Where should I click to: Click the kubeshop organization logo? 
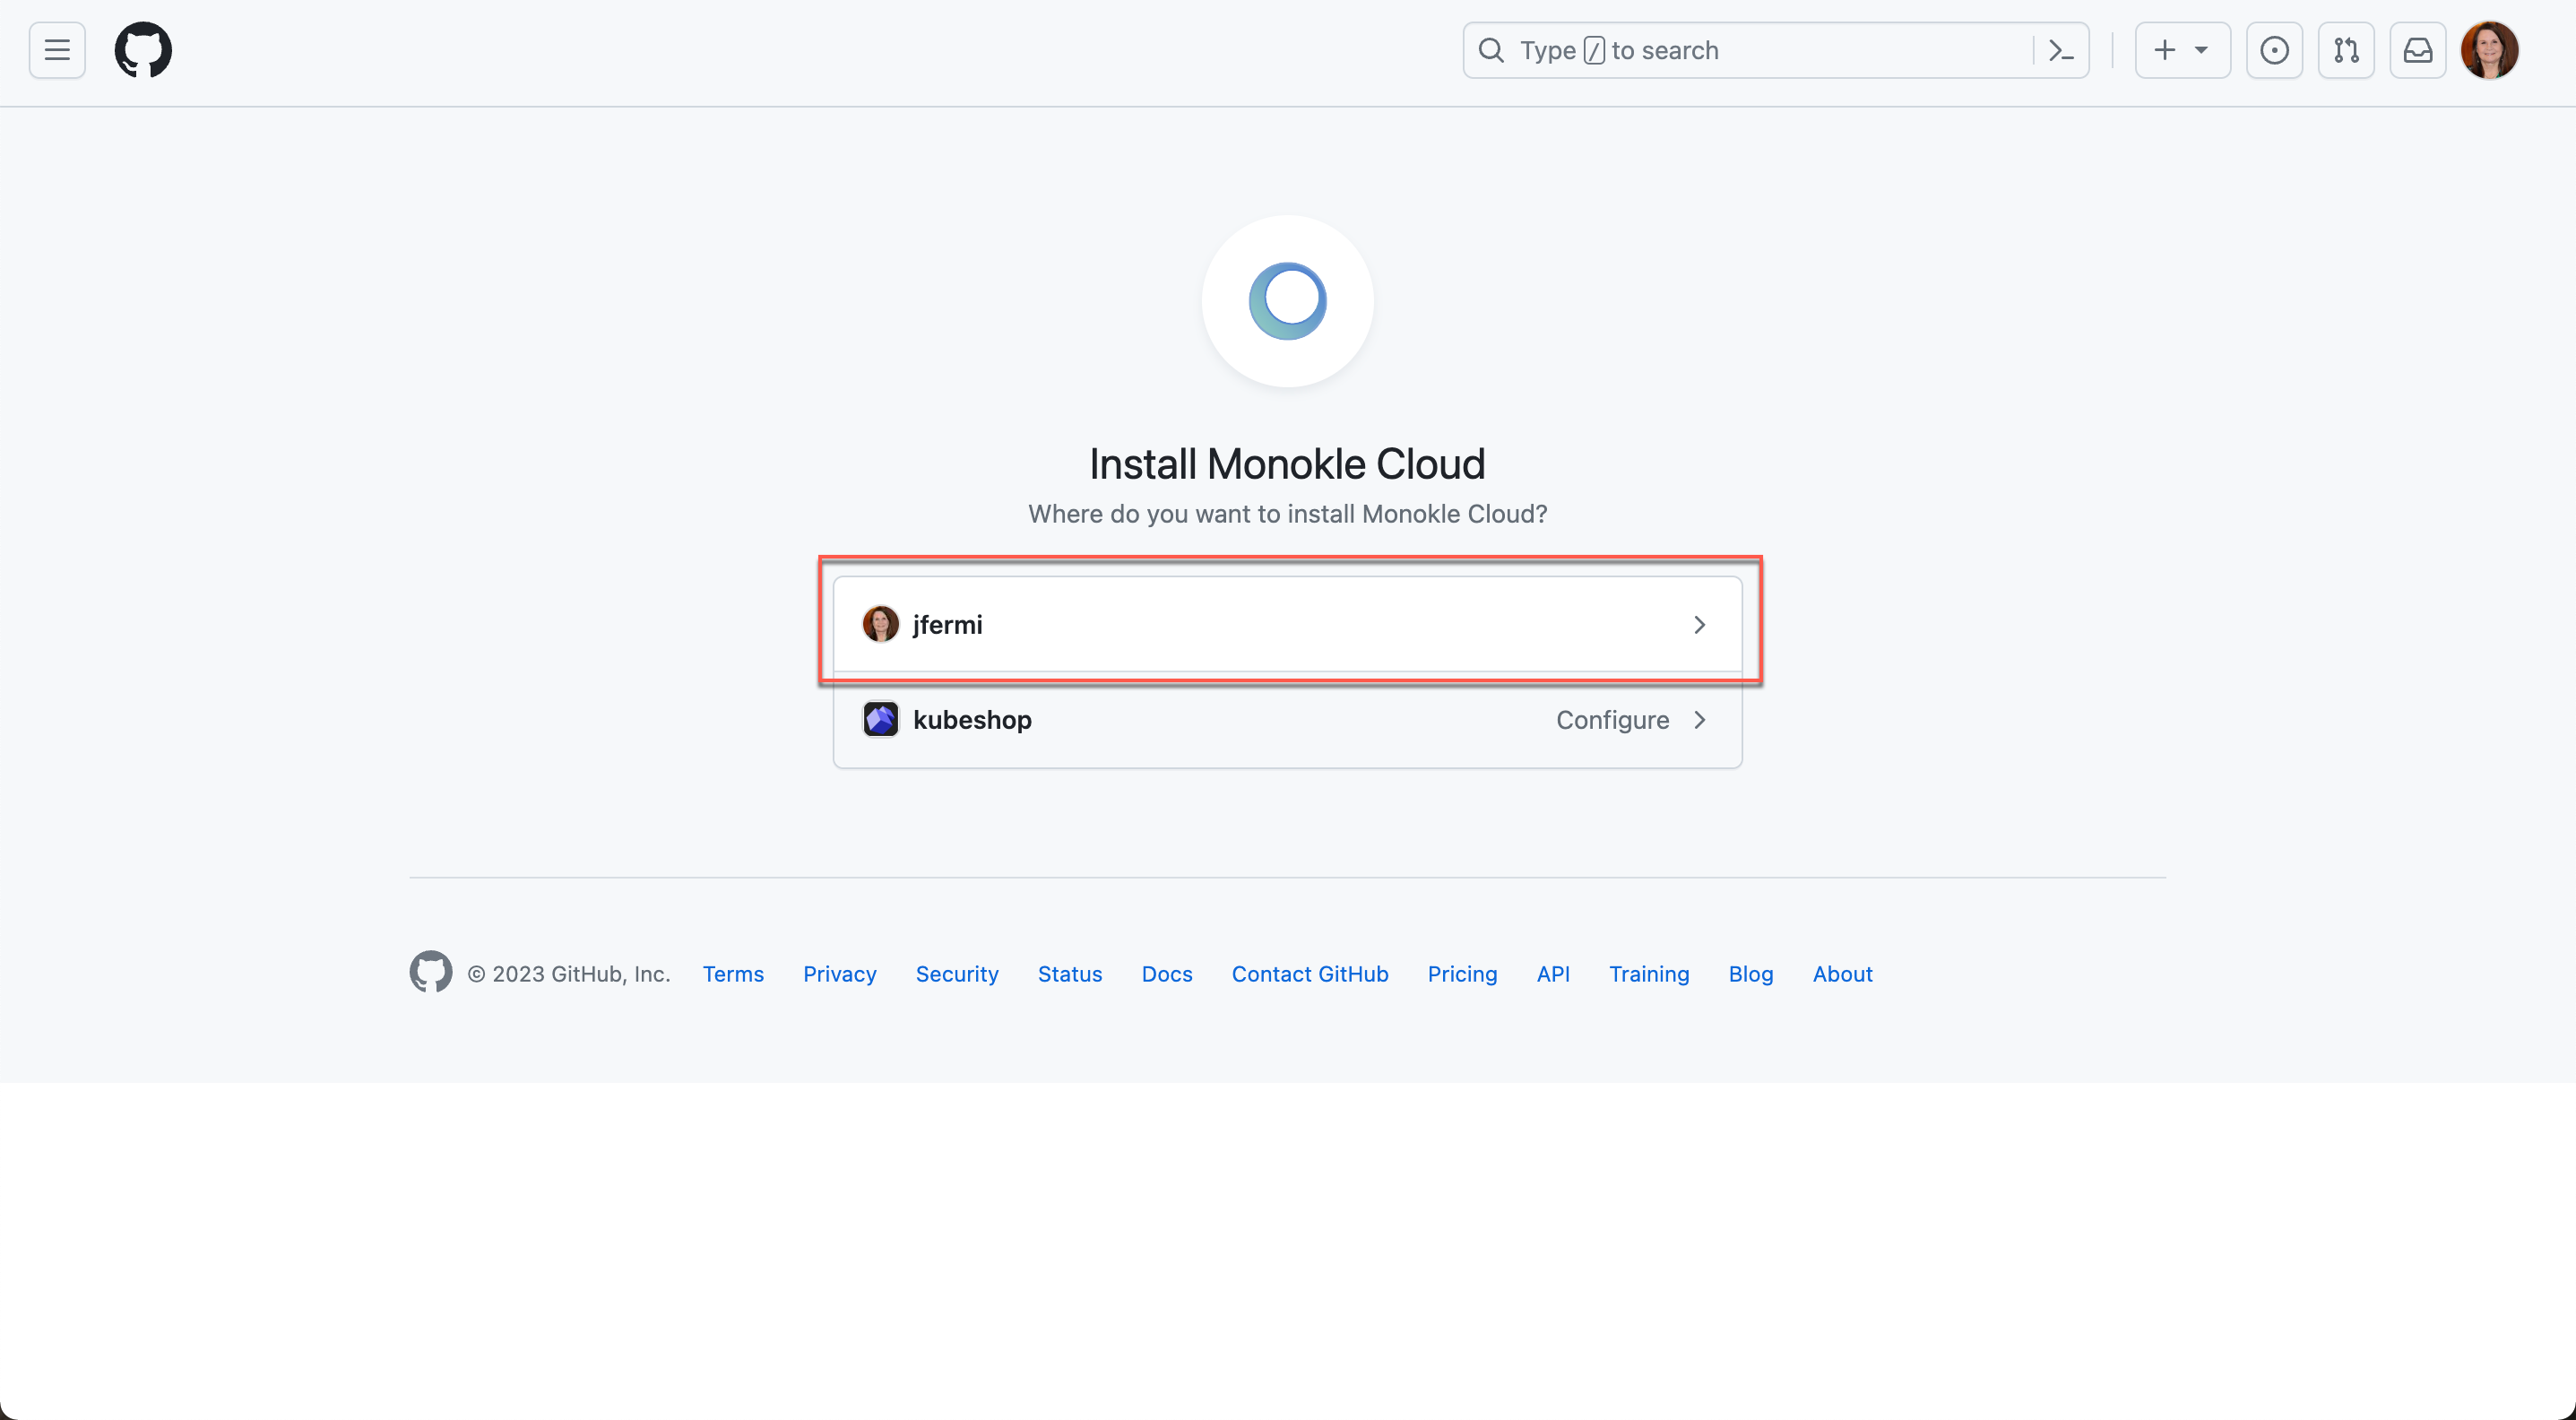point(880,720)
